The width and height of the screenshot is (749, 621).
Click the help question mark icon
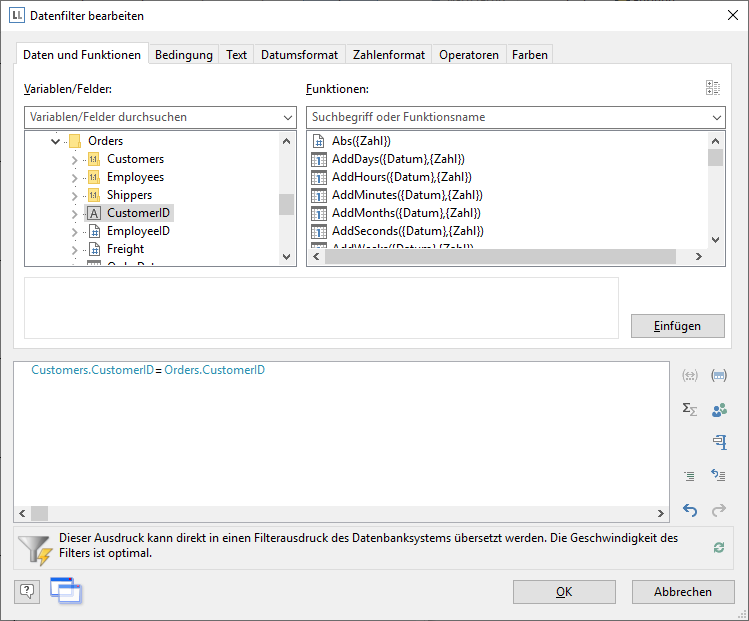(x=28, y=592)
